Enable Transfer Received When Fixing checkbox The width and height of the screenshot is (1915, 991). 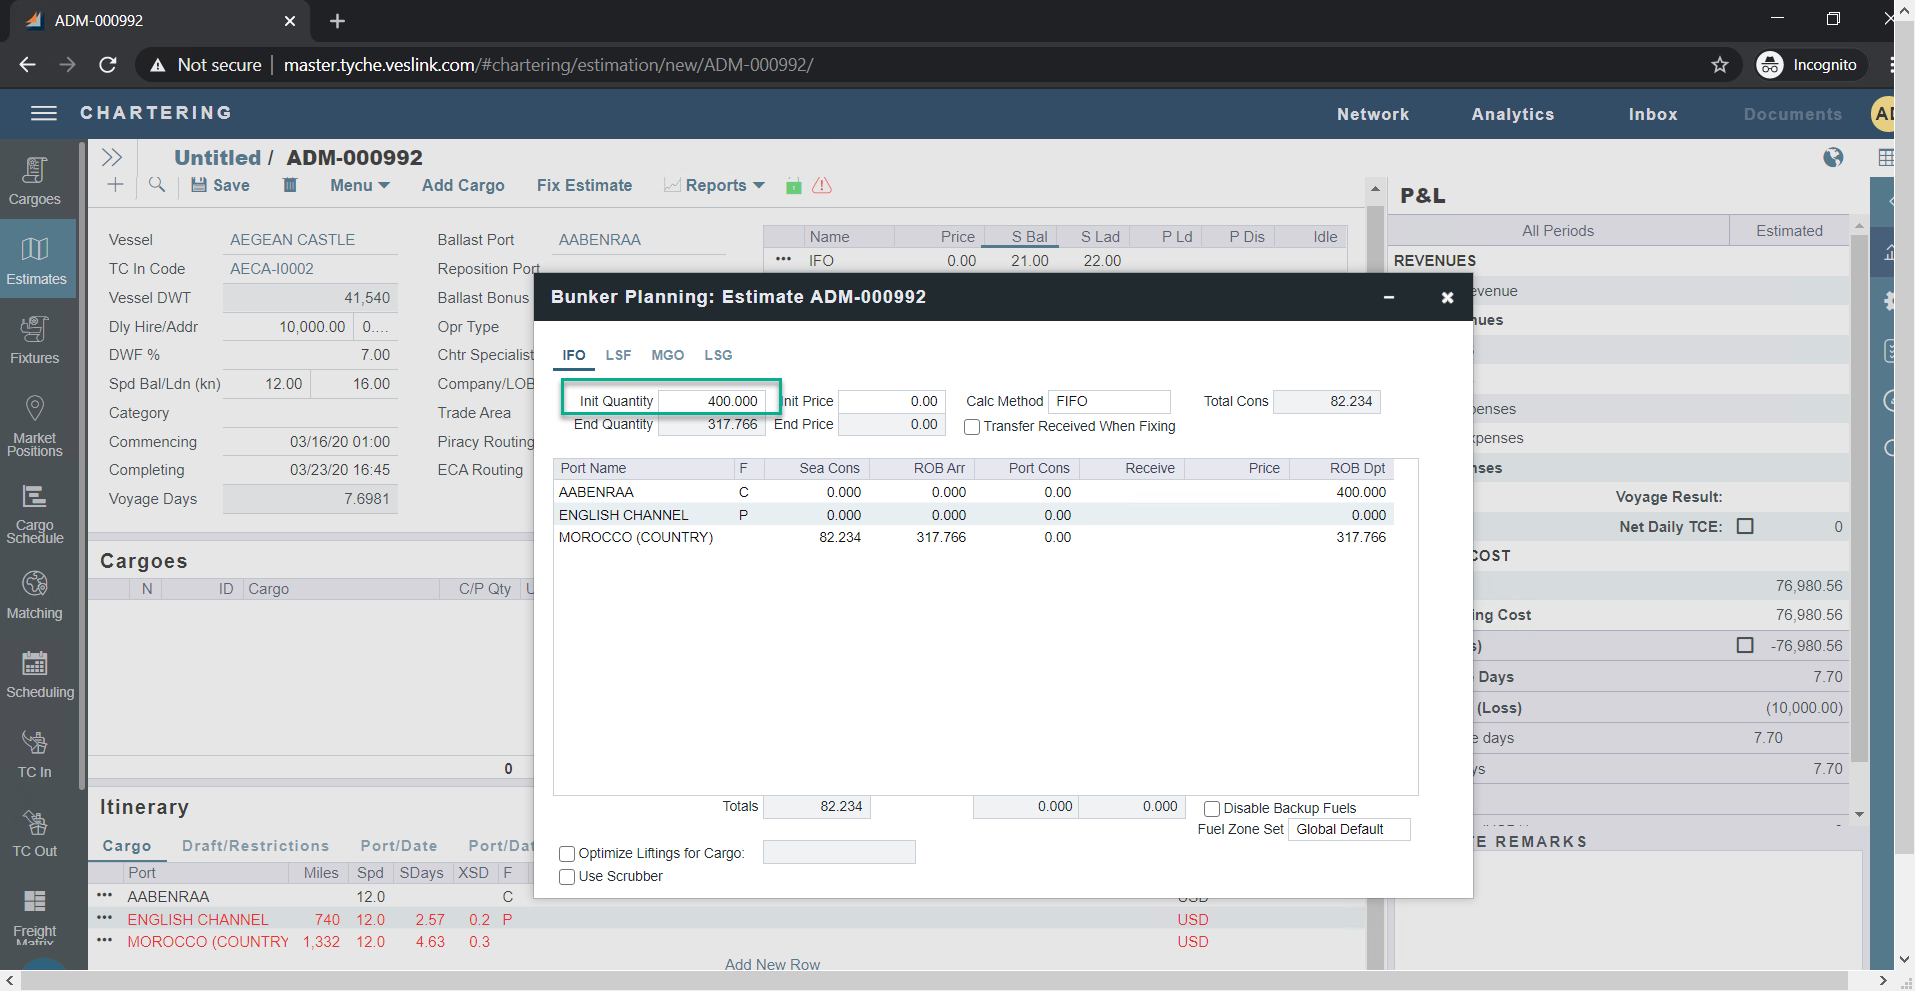point(972,427)
